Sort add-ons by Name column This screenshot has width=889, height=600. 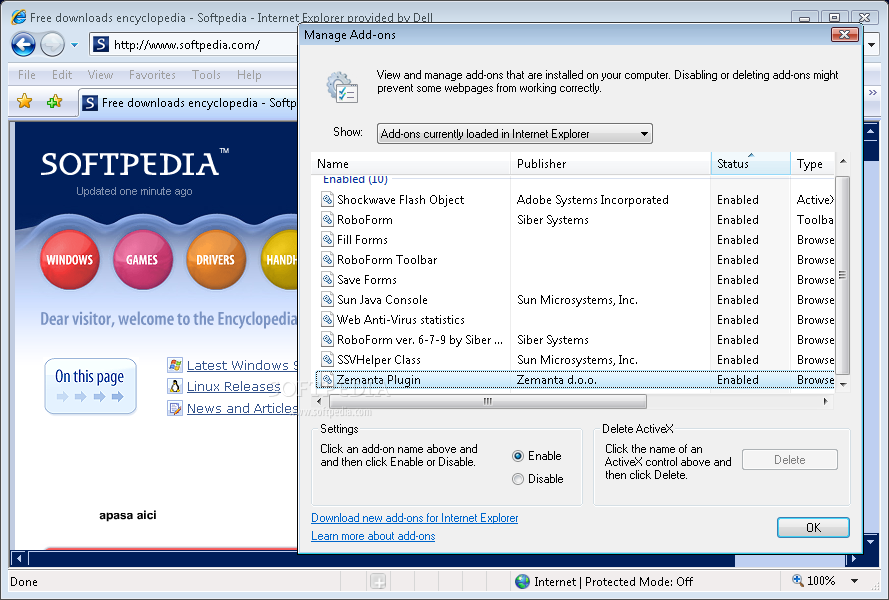click(410, 164)
